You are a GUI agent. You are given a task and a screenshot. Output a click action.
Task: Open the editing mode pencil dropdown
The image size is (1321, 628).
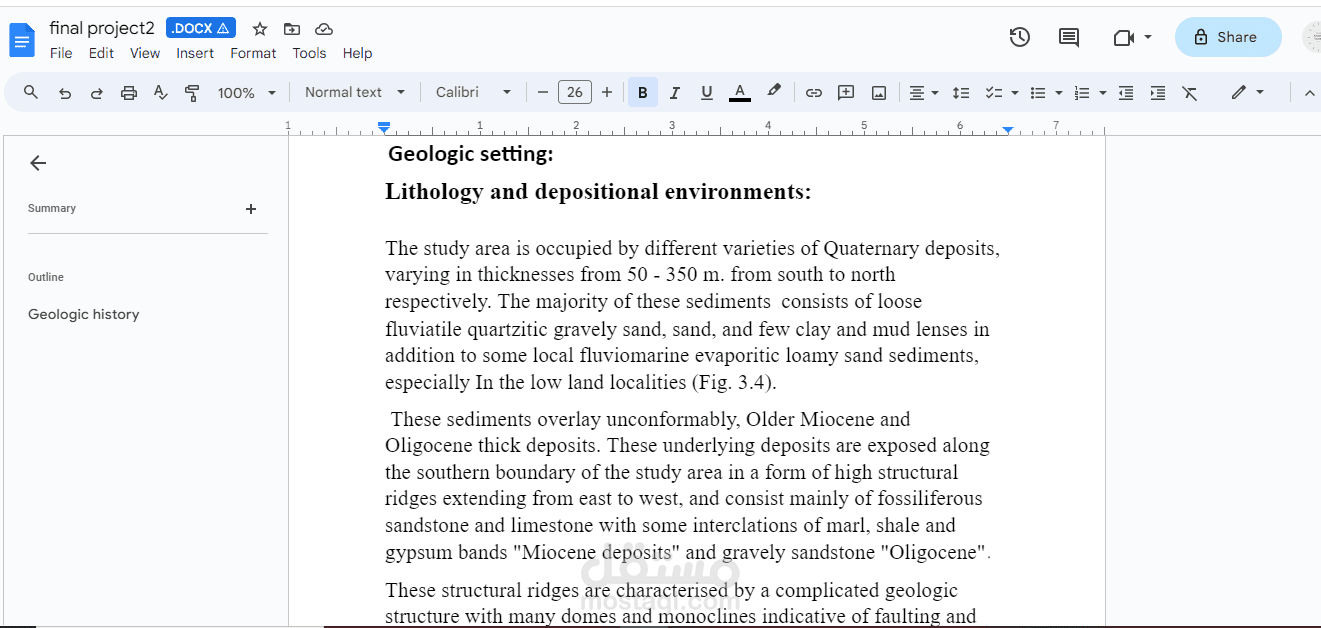(x=1247, y=92)
